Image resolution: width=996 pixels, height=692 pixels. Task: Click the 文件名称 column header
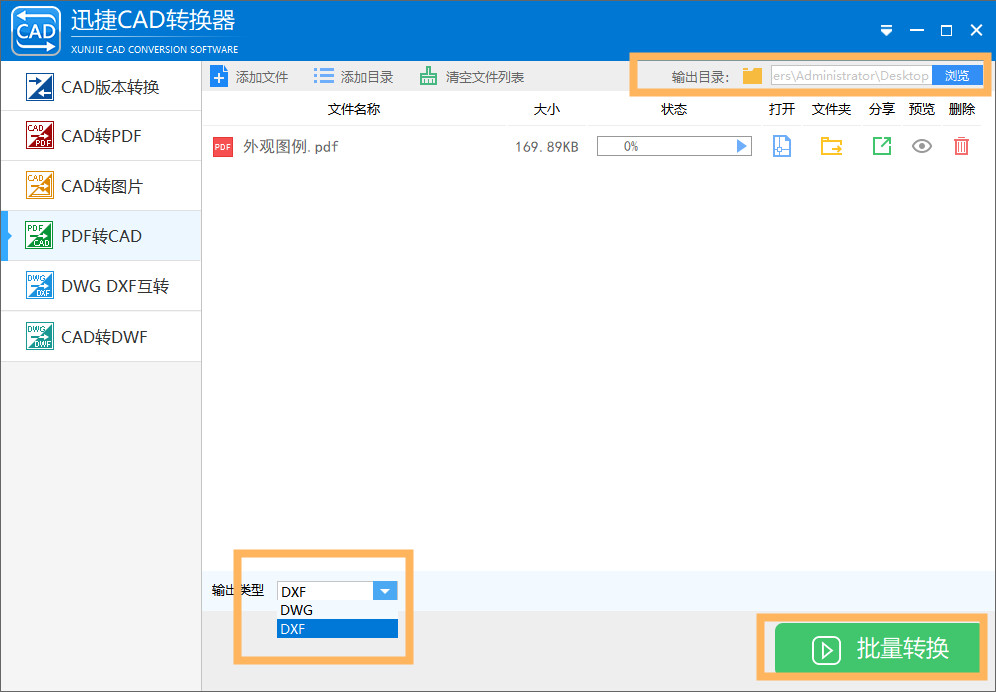354,109
